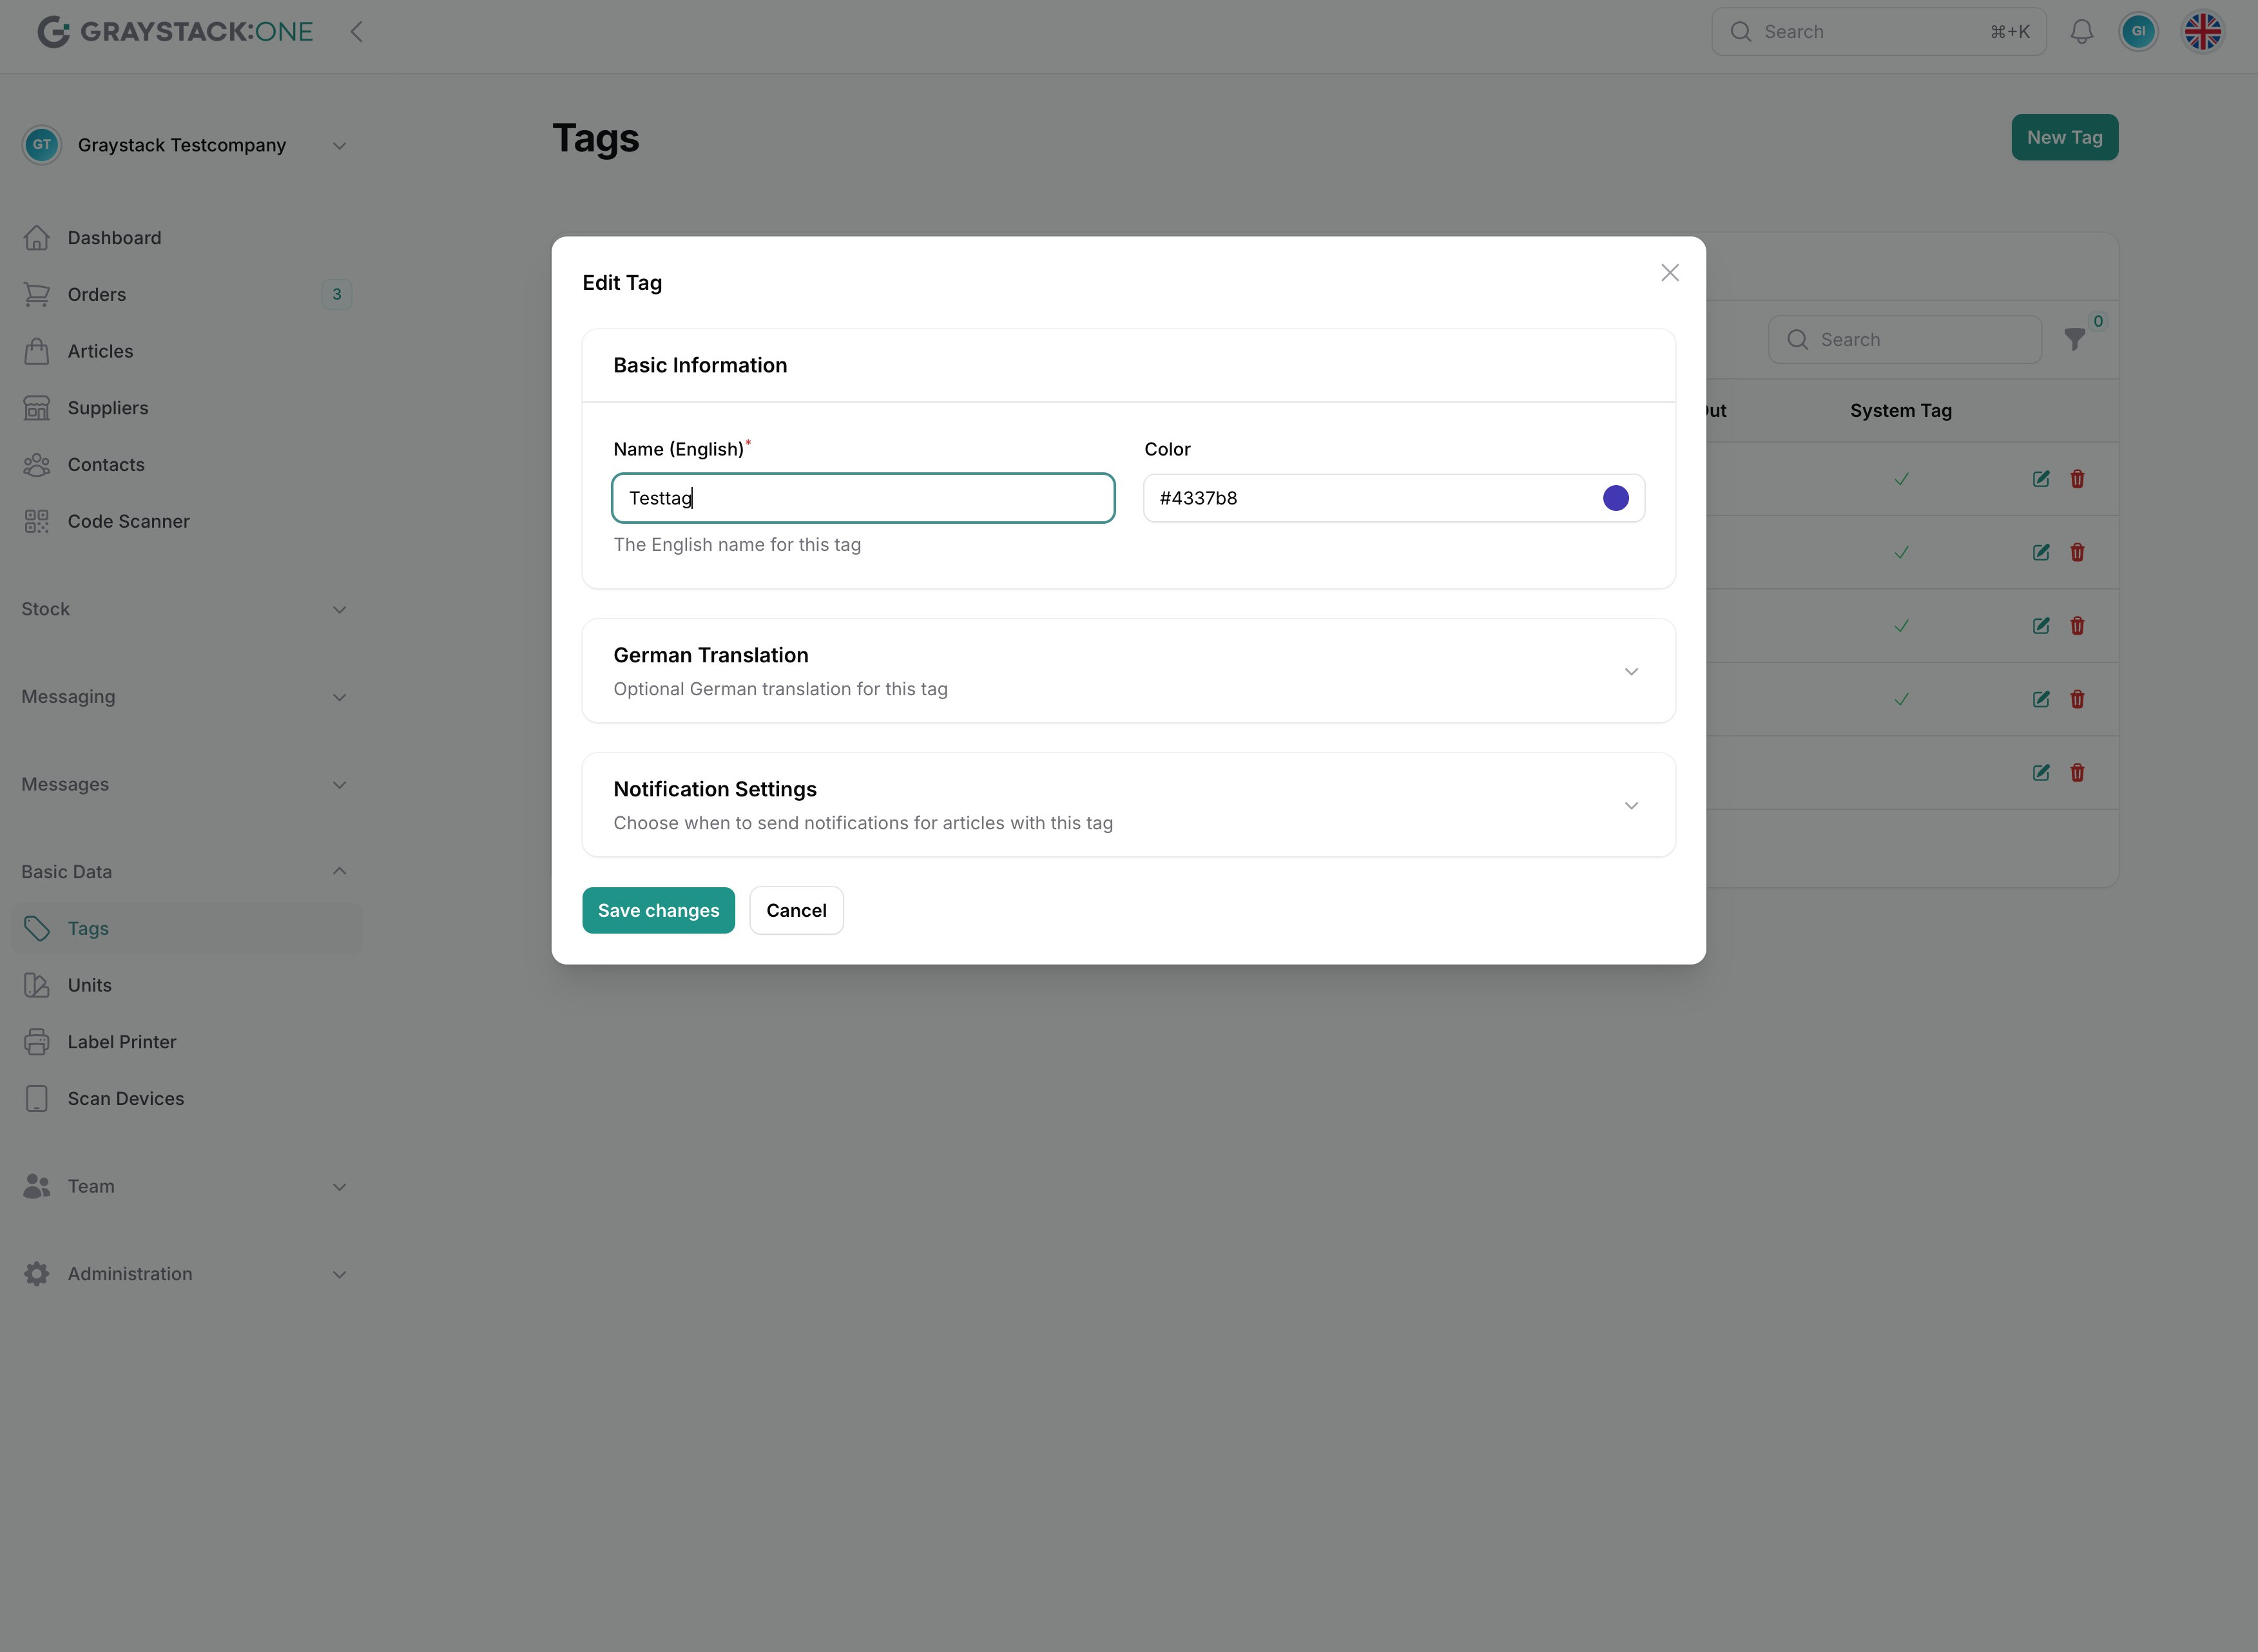Open user avatar GI menu
This screenshot has width=2258, height=1652.
(x=2138, y=32)
